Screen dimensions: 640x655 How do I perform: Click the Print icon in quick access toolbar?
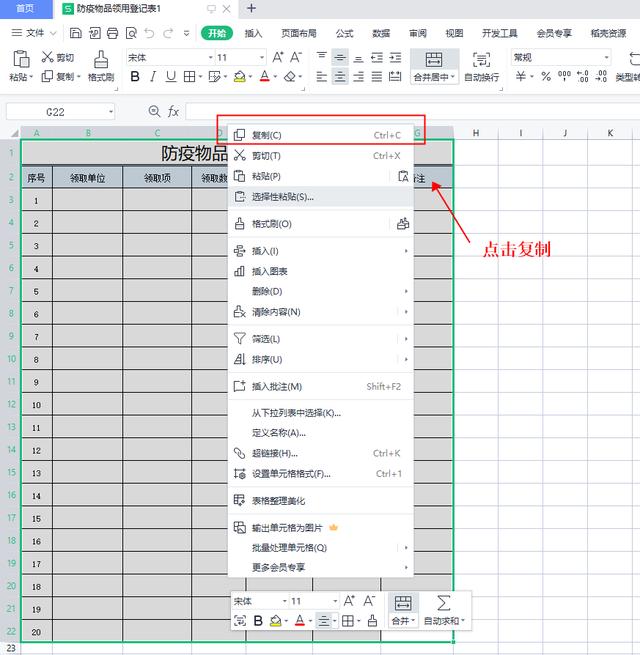pyautogui.click(x=112, y=33)
